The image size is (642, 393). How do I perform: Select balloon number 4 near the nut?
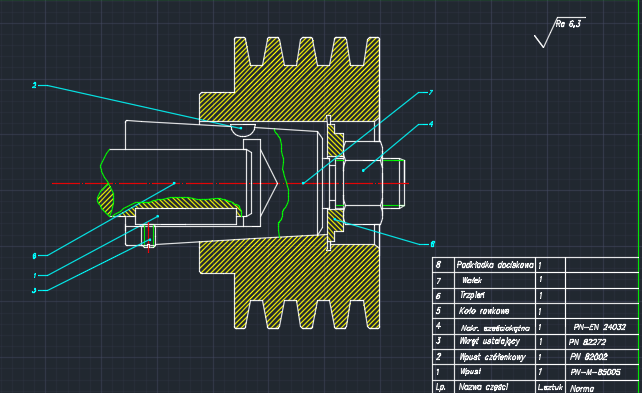(431, 124)
